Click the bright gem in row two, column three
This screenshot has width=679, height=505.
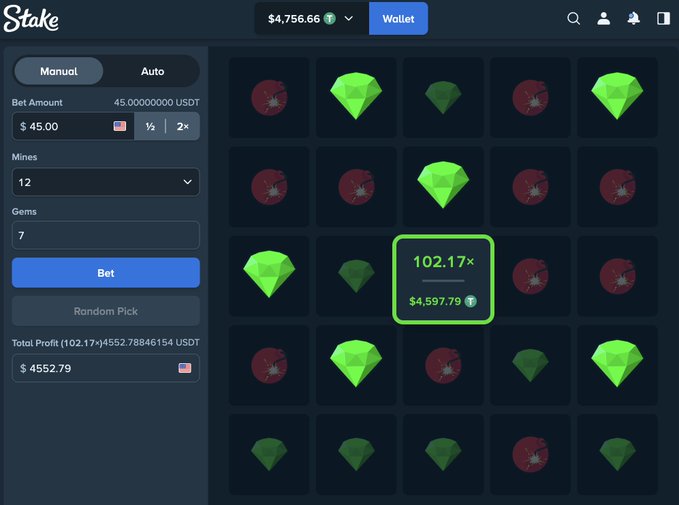coord(443,187)
